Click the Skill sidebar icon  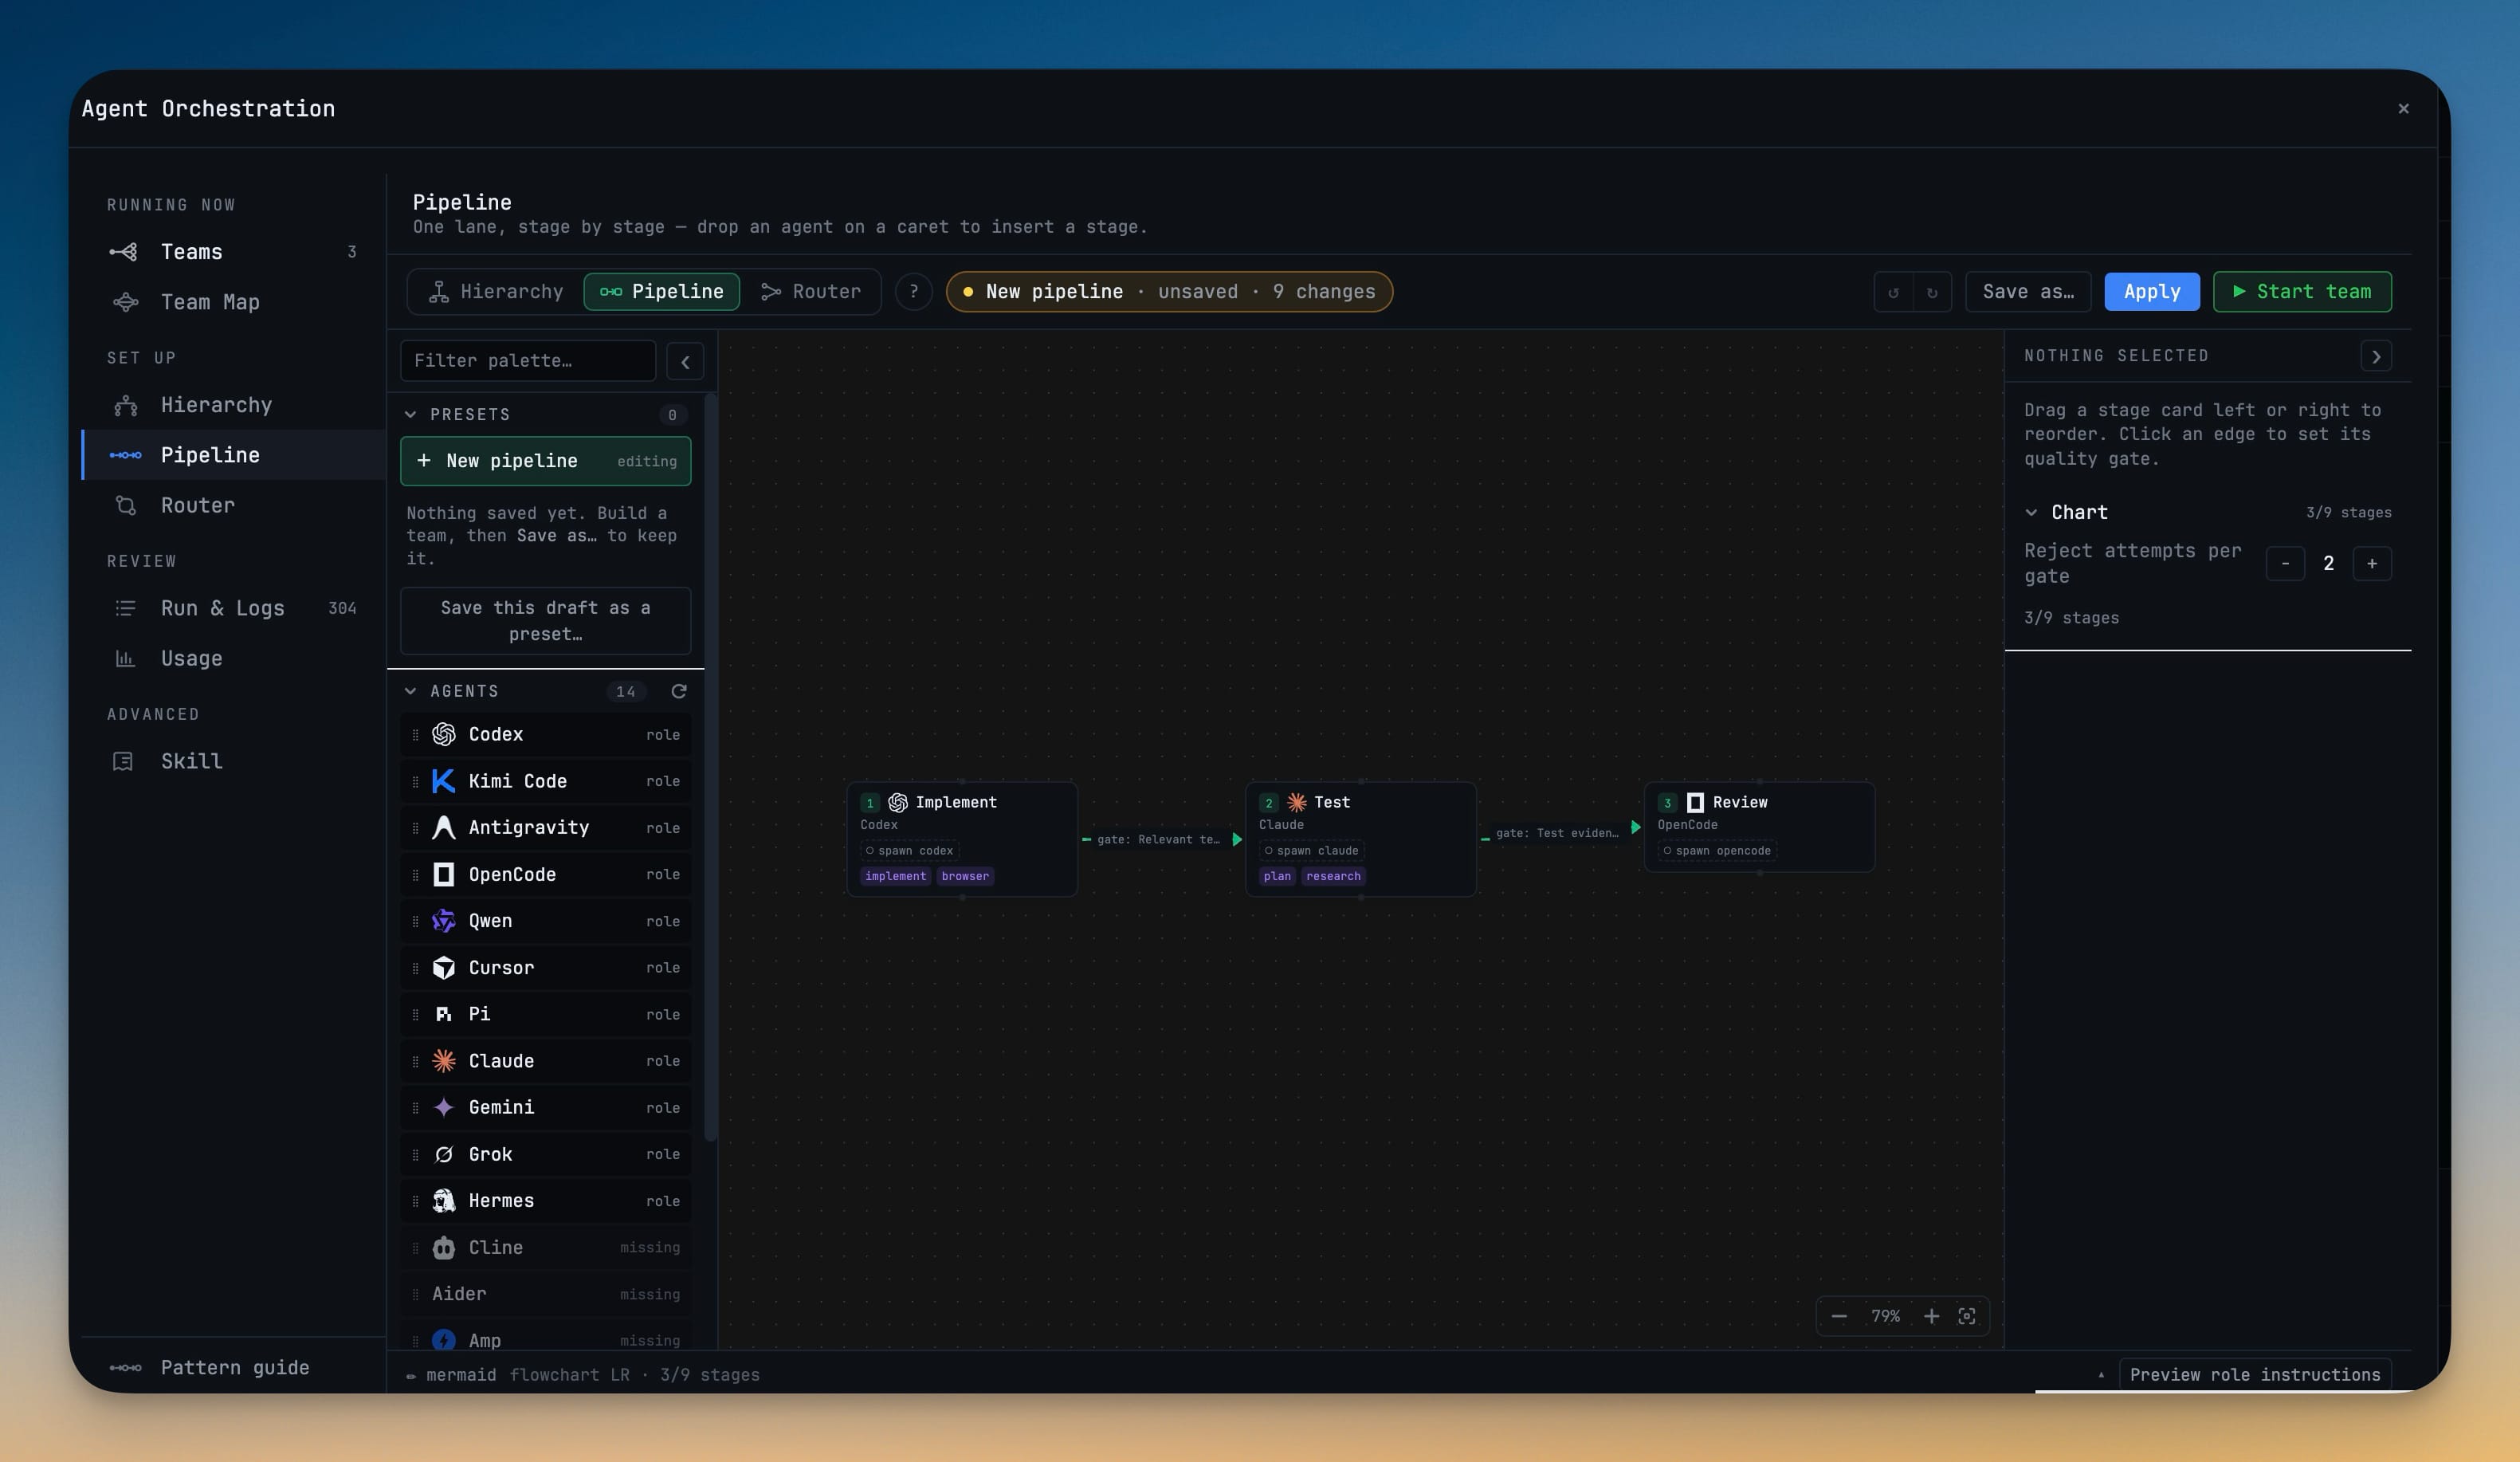click(123, 761)
